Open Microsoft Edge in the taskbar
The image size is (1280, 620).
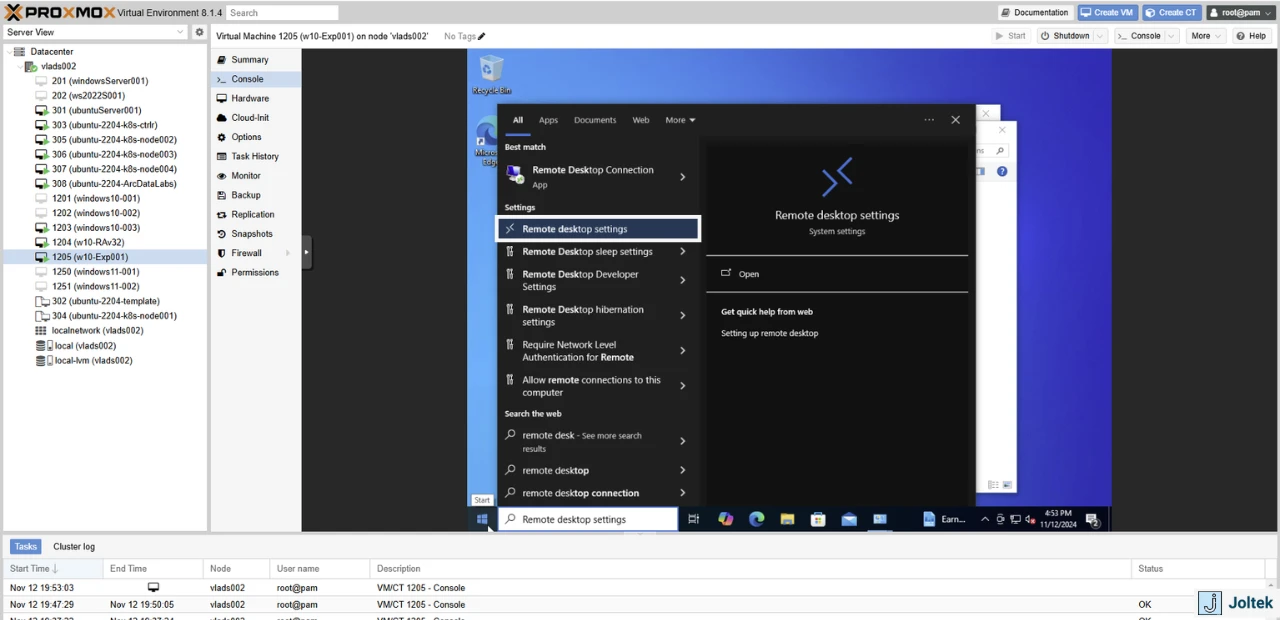point(757,519)
